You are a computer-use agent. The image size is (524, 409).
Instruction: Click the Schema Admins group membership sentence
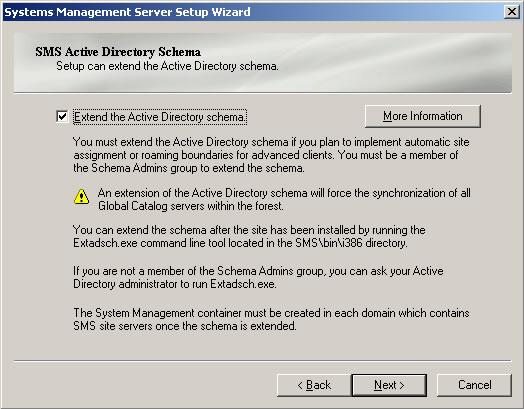coord(266,162)
